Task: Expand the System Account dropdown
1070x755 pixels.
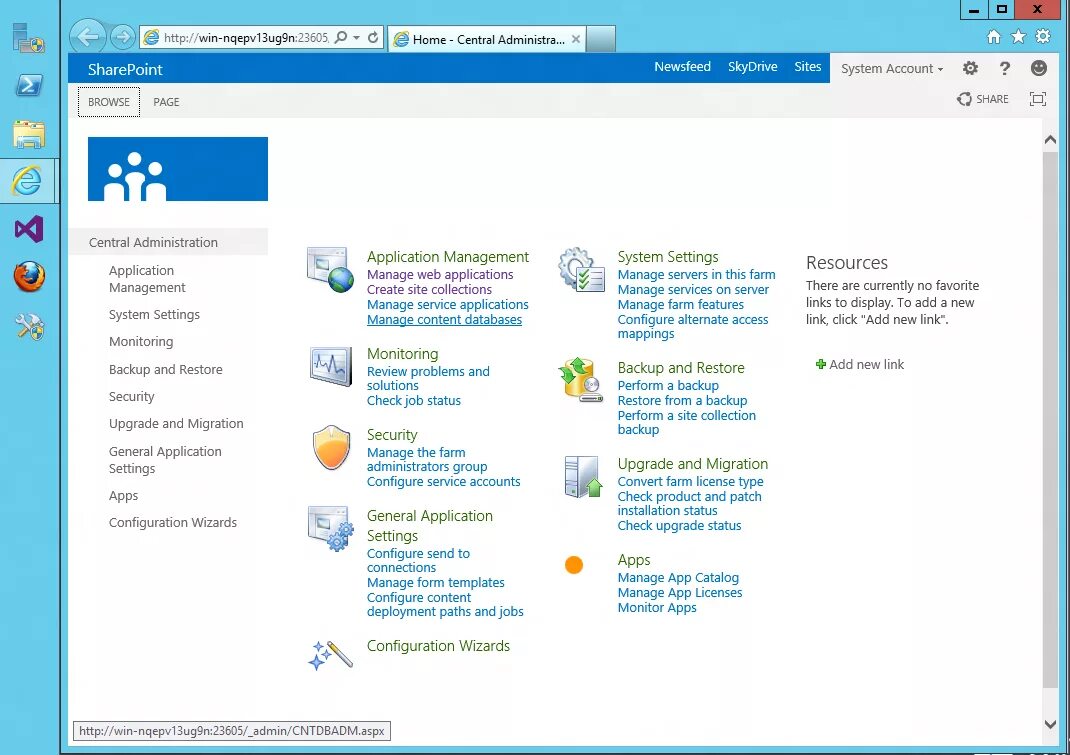Action: click(892, 68)
